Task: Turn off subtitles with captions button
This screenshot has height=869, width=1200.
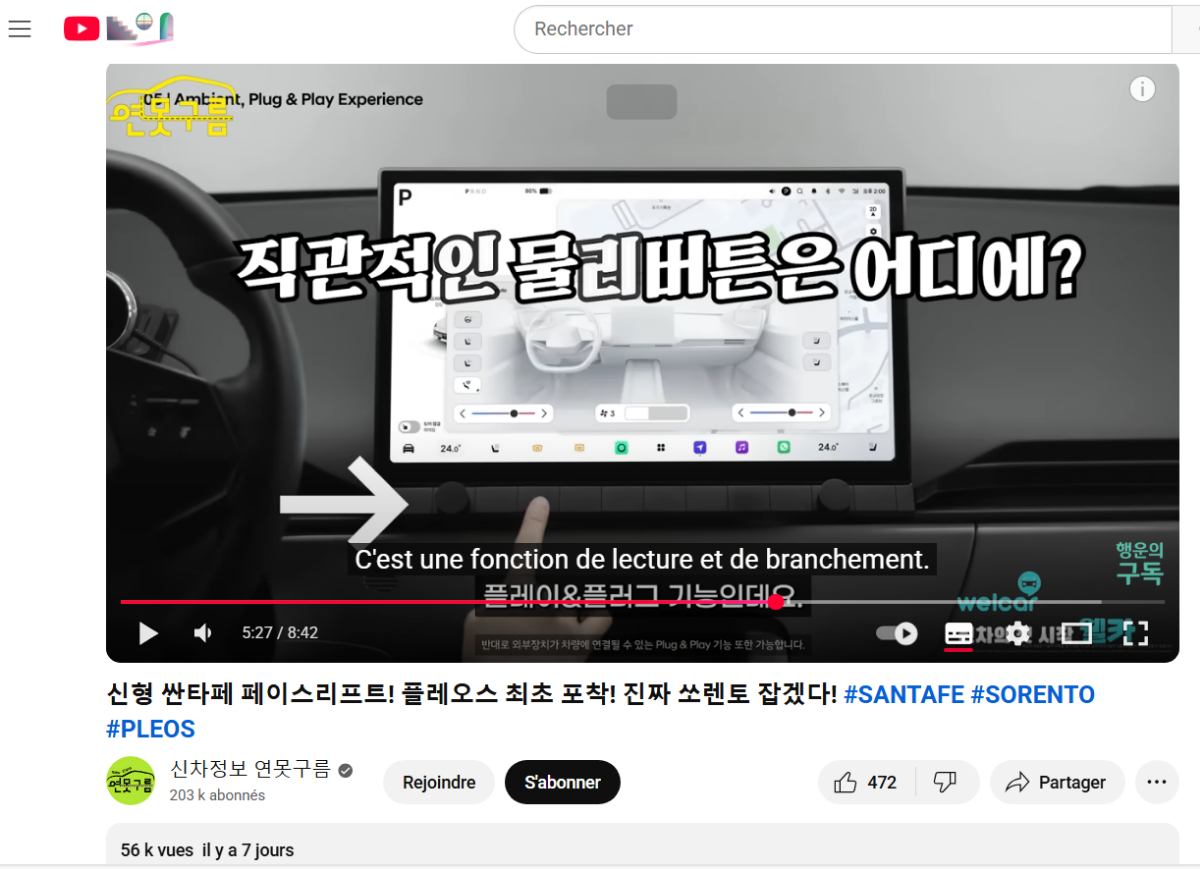Action: tap(958, 633)
